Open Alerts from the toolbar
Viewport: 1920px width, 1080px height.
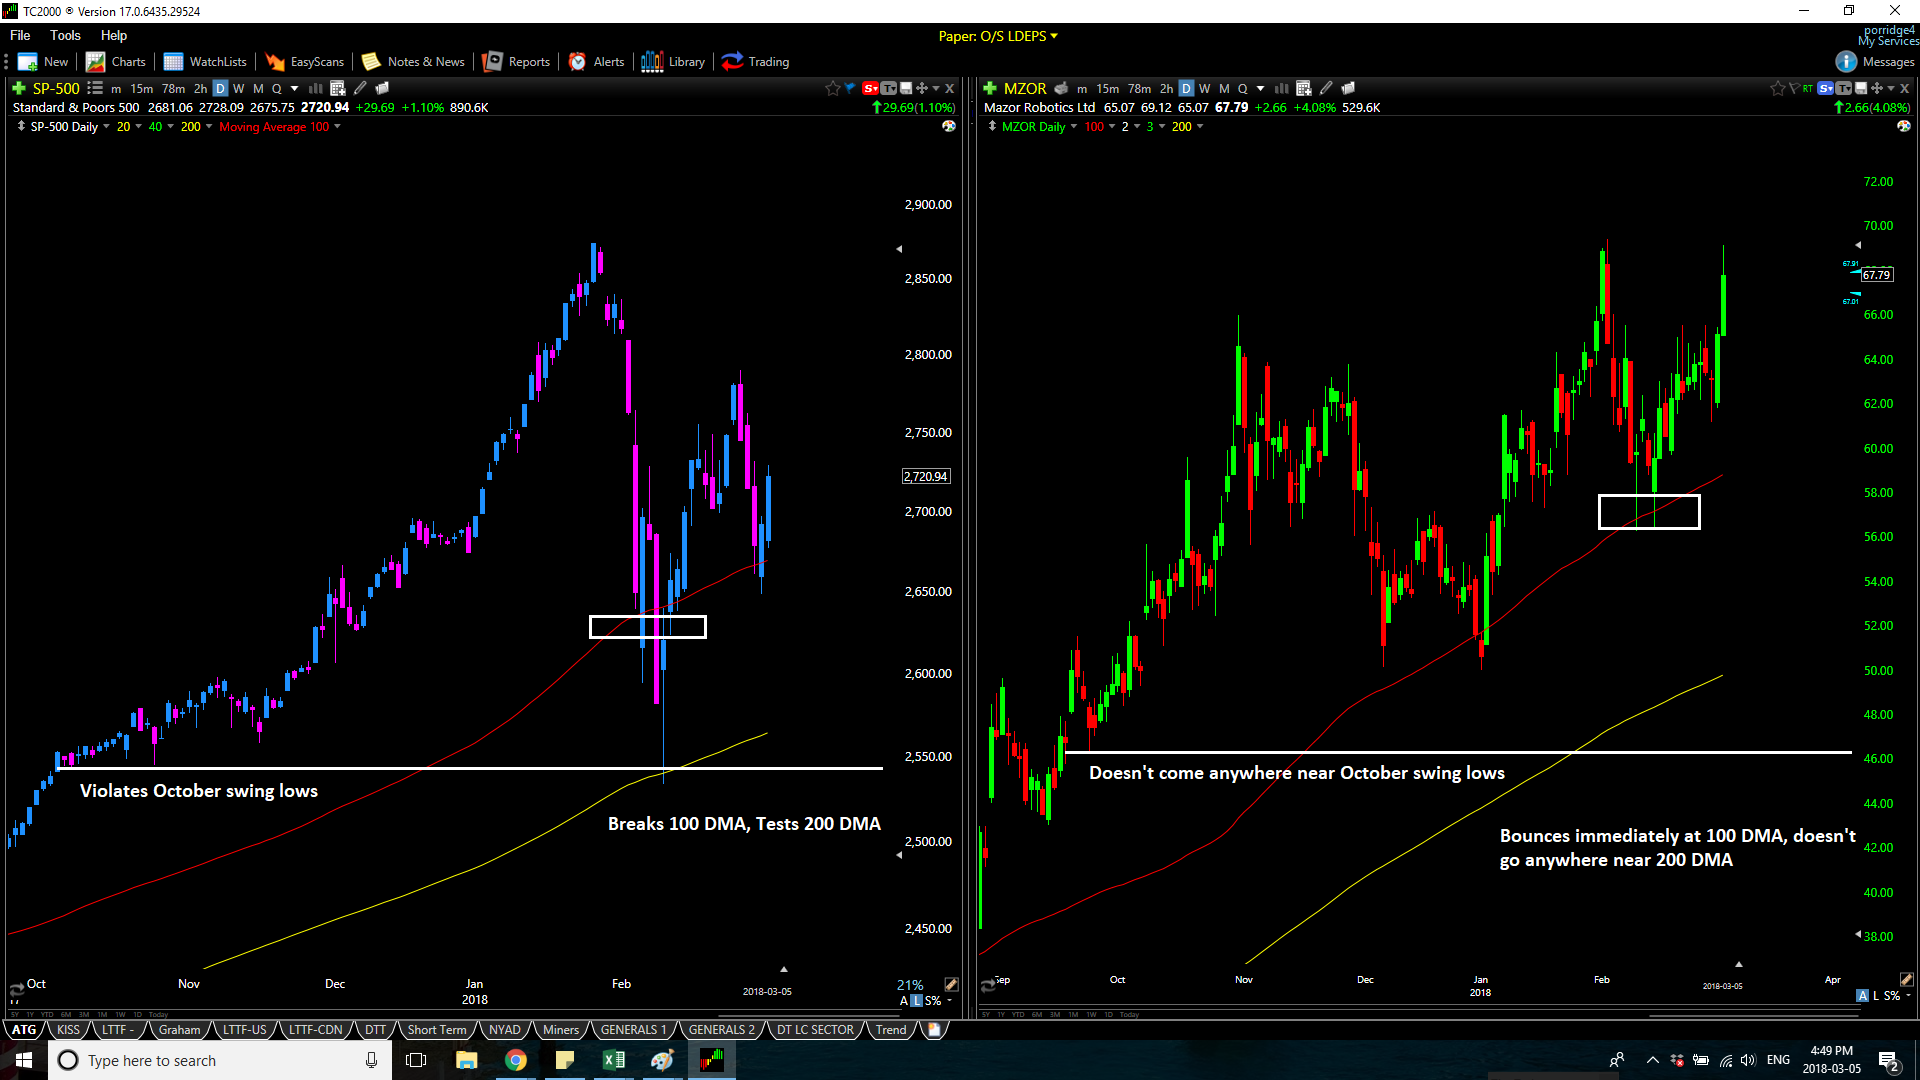[596, 62]
